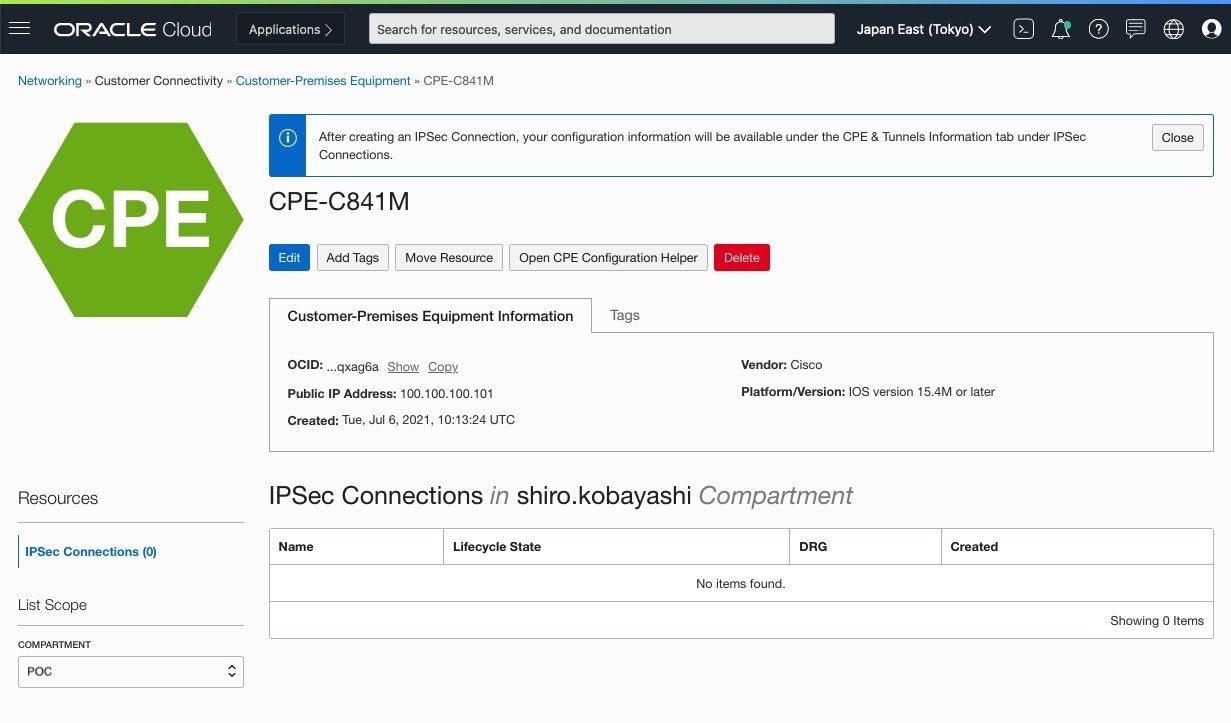
Task: Open CPE Configuration Helper
Action: point(608,257)
